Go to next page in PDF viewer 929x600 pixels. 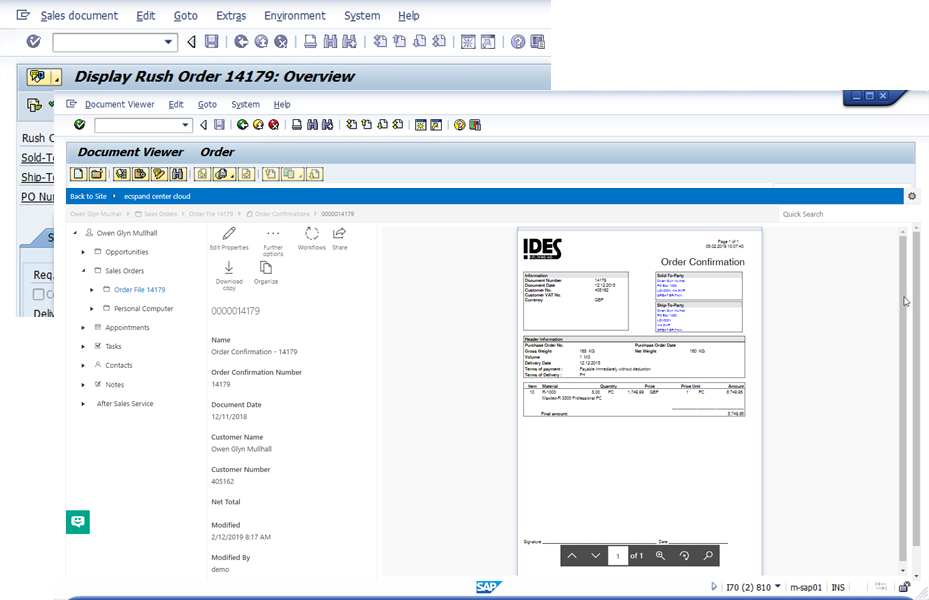(595, 555)
